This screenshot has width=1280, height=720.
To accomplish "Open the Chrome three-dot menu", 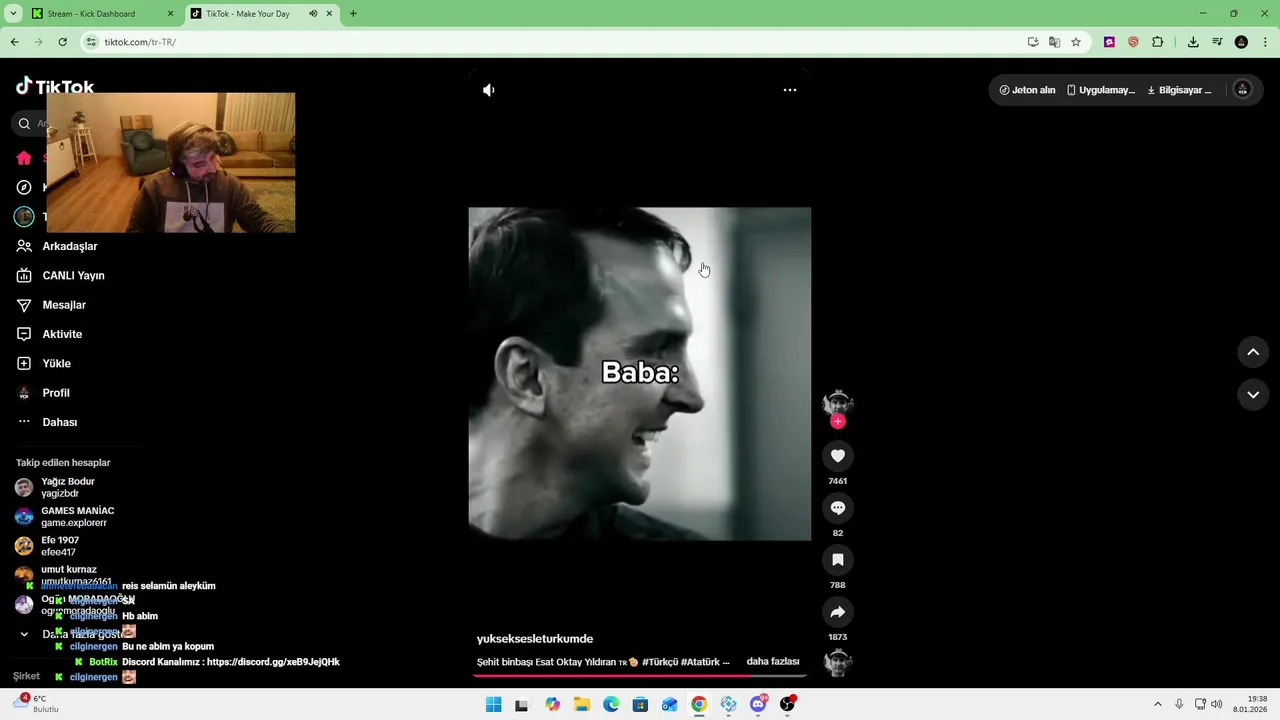I will [x=1265, y=42].
